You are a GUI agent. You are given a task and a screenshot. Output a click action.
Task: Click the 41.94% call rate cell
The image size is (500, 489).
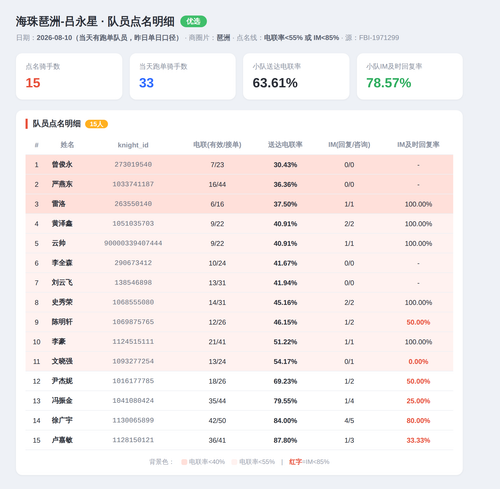click(285, 283)
